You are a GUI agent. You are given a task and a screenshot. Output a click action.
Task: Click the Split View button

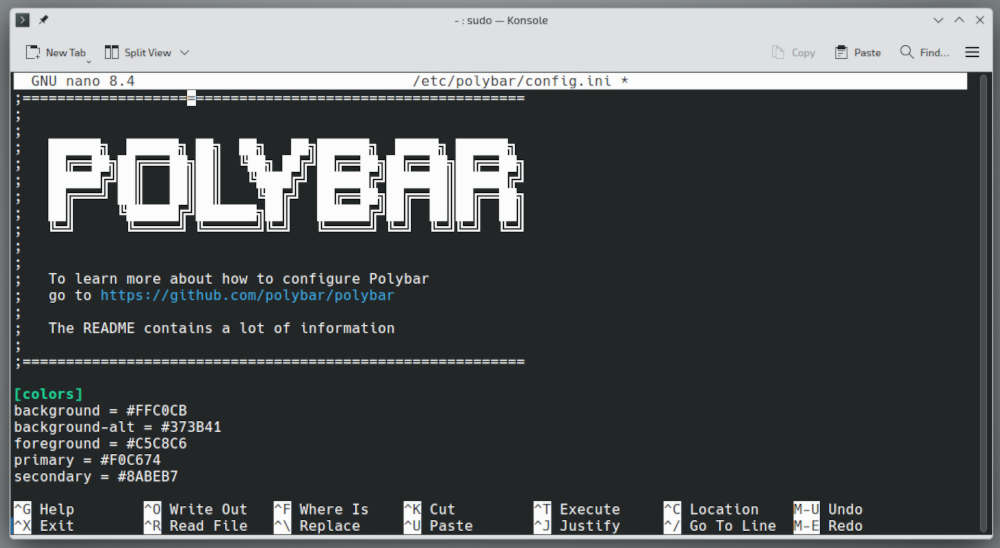(x=138, y=53)
